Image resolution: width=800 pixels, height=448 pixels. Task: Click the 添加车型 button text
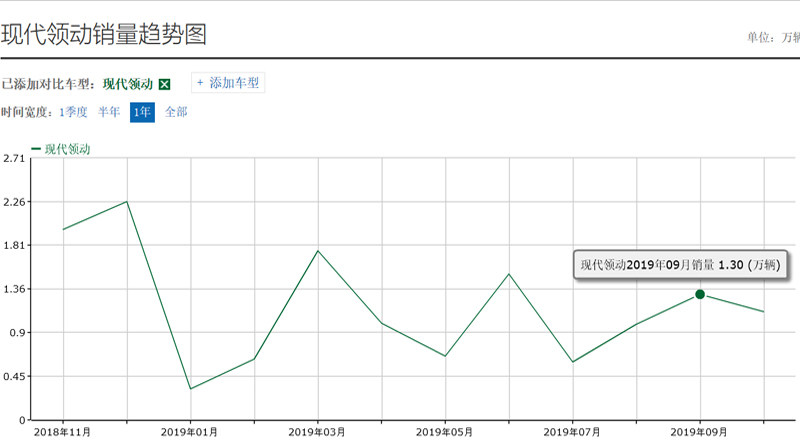click(234, 83)
